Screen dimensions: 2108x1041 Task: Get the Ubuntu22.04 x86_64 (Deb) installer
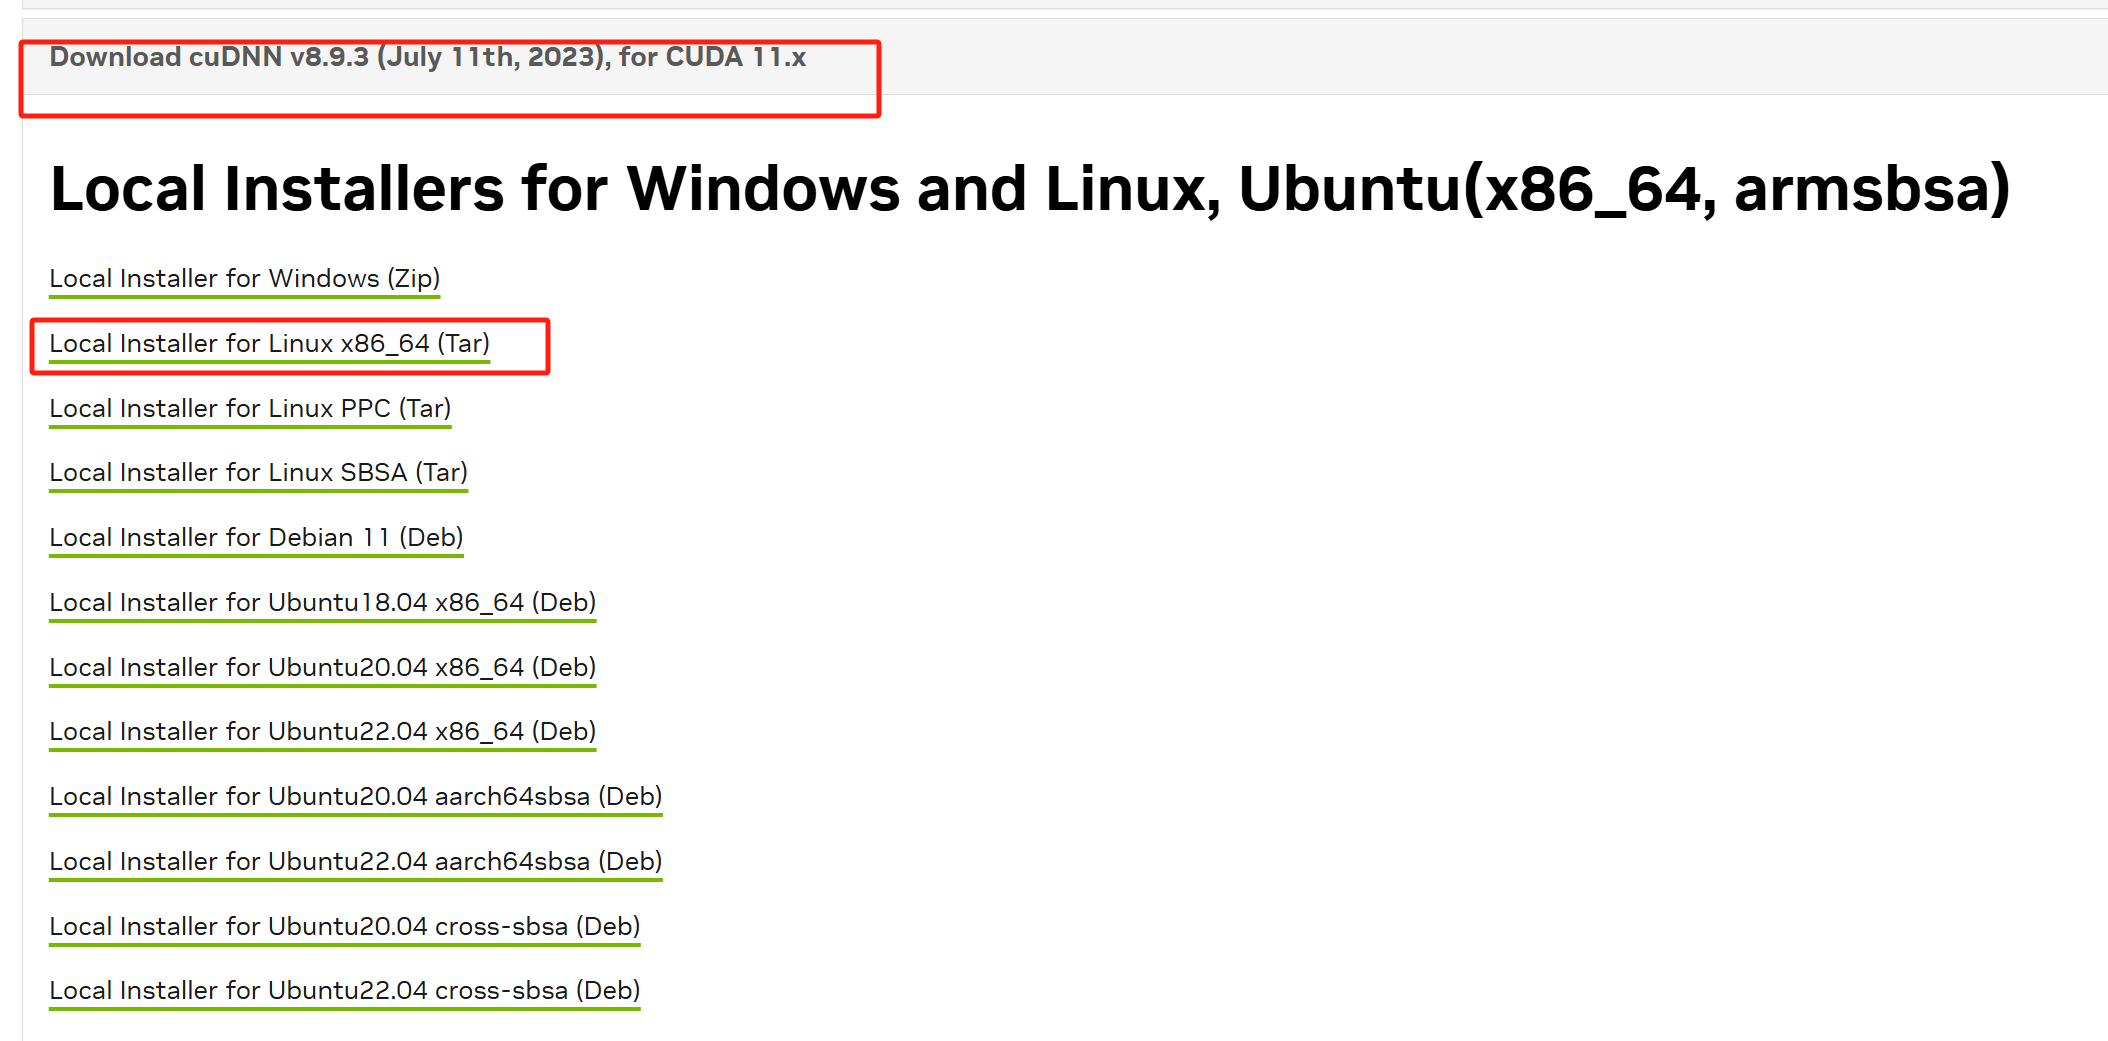pos(323,732)
